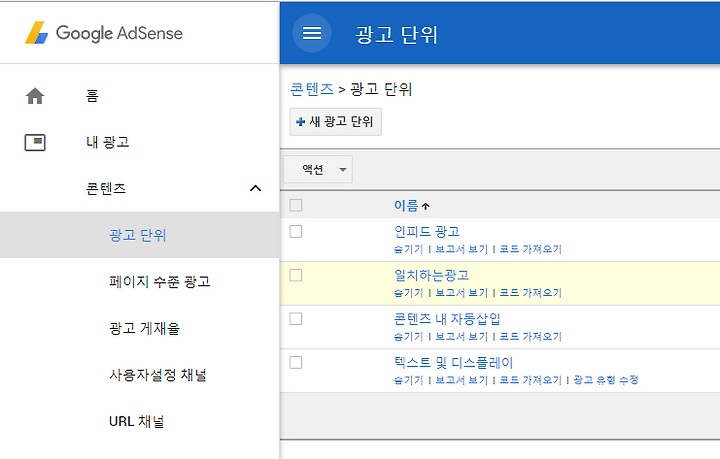
Task: Click 보고서 보기 under 텍스트 및 디스플레이
Action: (x=461, y=380)
